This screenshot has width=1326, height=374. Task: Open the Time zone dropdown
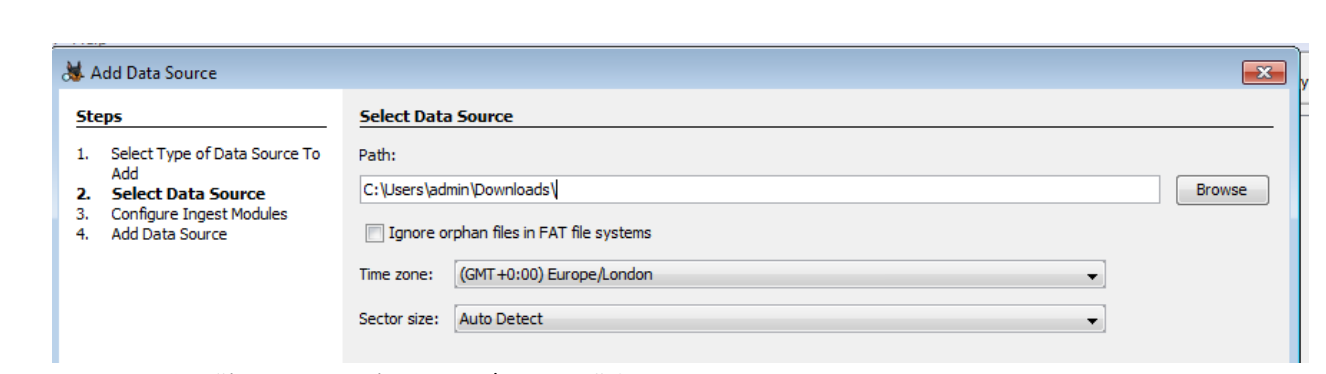[779, 274]
